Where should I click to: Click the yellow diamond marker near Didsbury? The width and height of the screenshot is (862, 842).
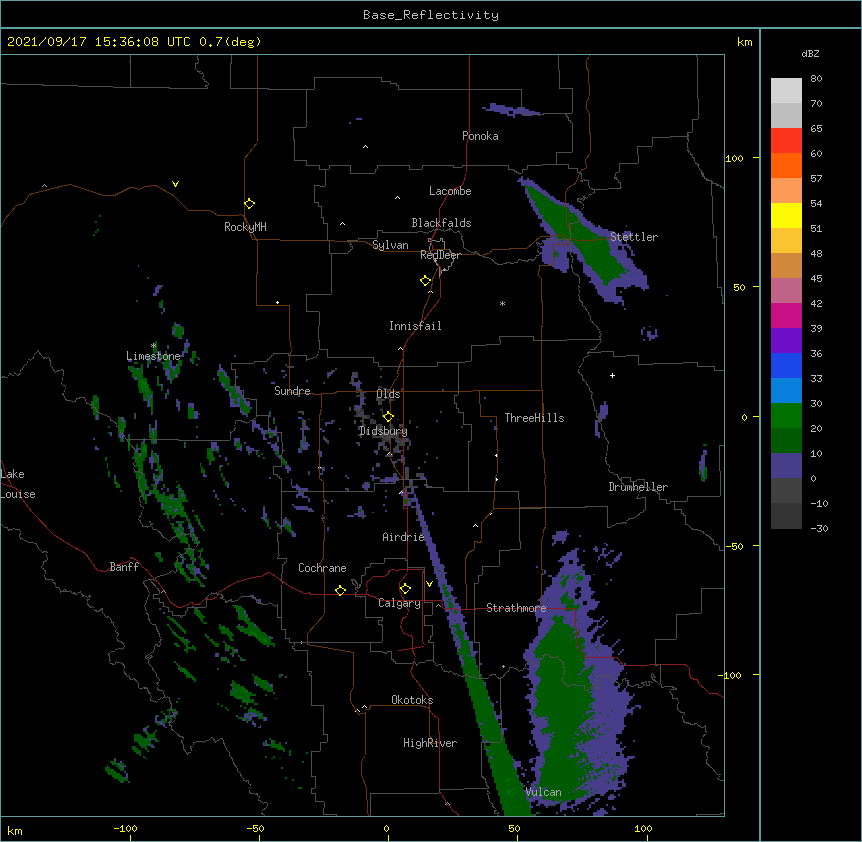388,417
